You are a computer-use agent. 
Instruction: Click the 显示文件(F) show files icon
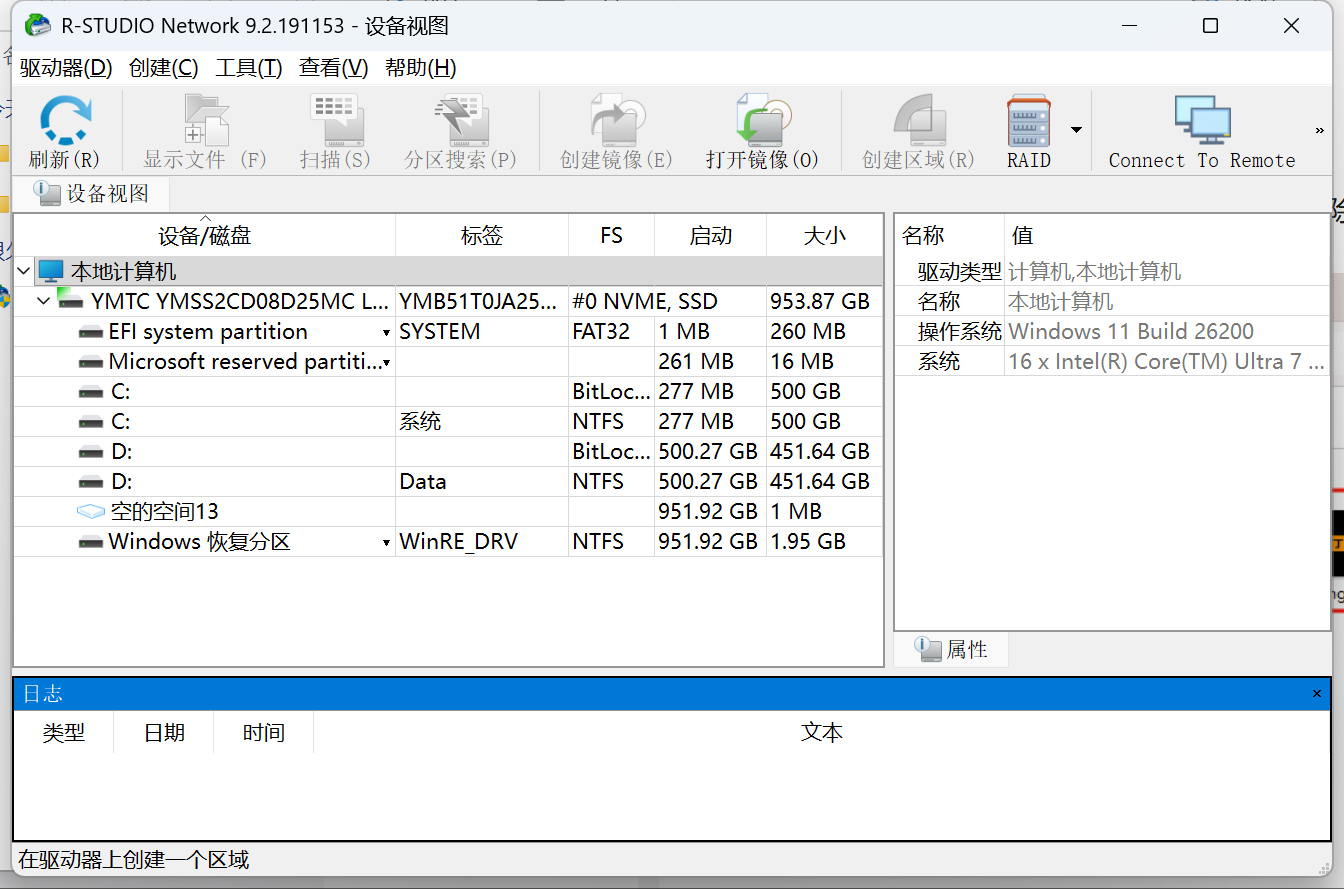tap(206, 121)
